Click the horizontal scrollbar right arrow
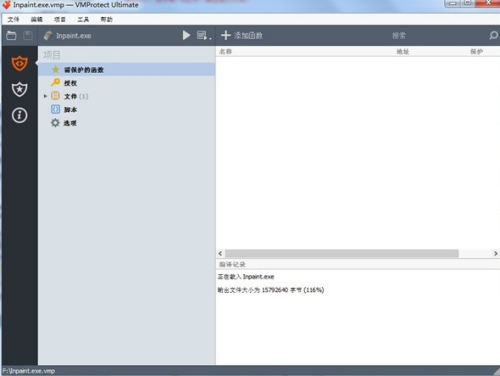500x376 pixels. coord(495,254)
